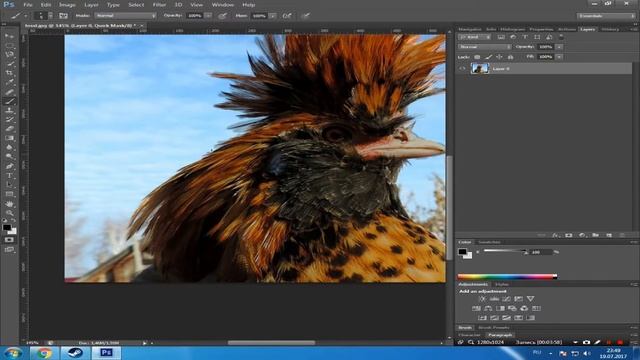Viewport: 640px width, 360px height.
Task: Add a Levels adjustment
Action: point(494,299)
